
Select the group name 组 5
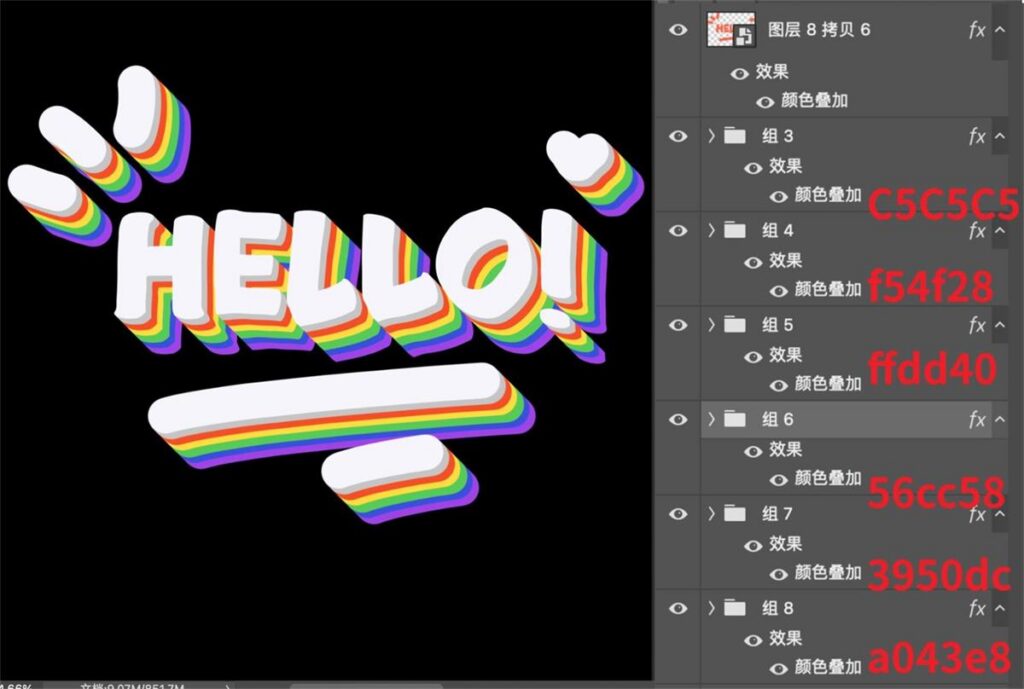click(x=777, y=325)
